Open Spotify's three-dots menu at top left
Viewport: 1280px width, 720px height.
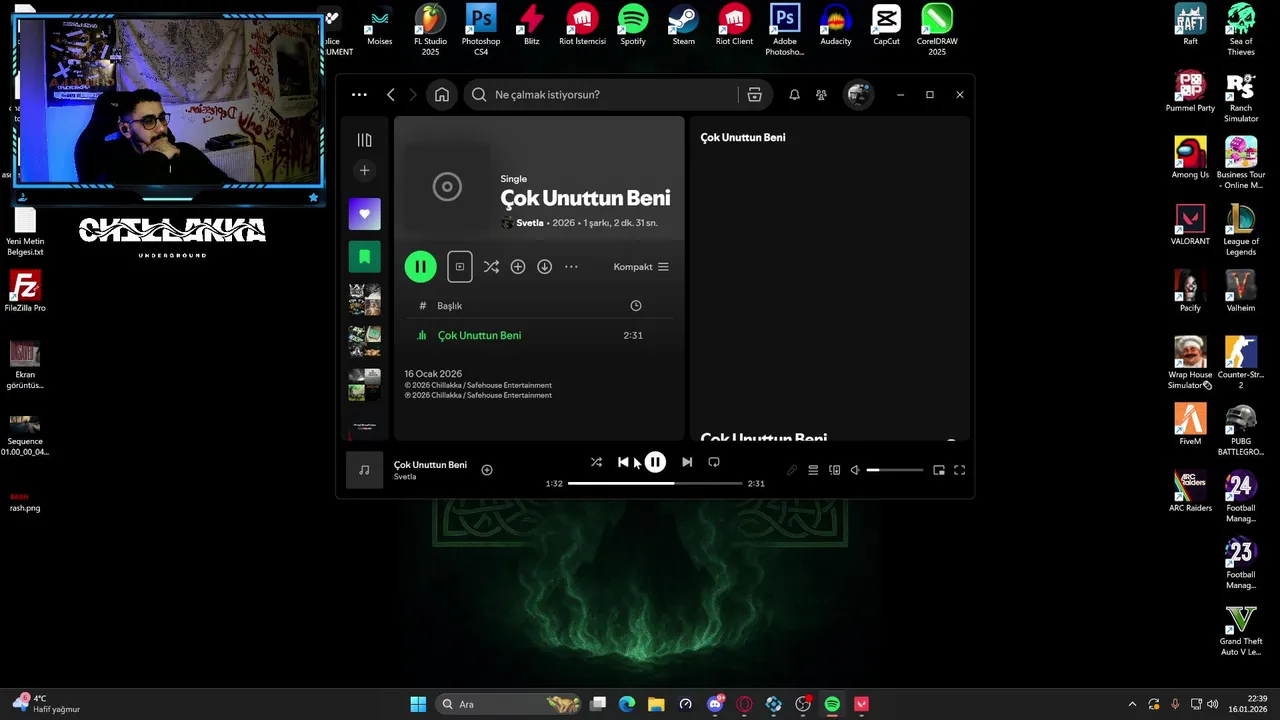click(359, 95)
